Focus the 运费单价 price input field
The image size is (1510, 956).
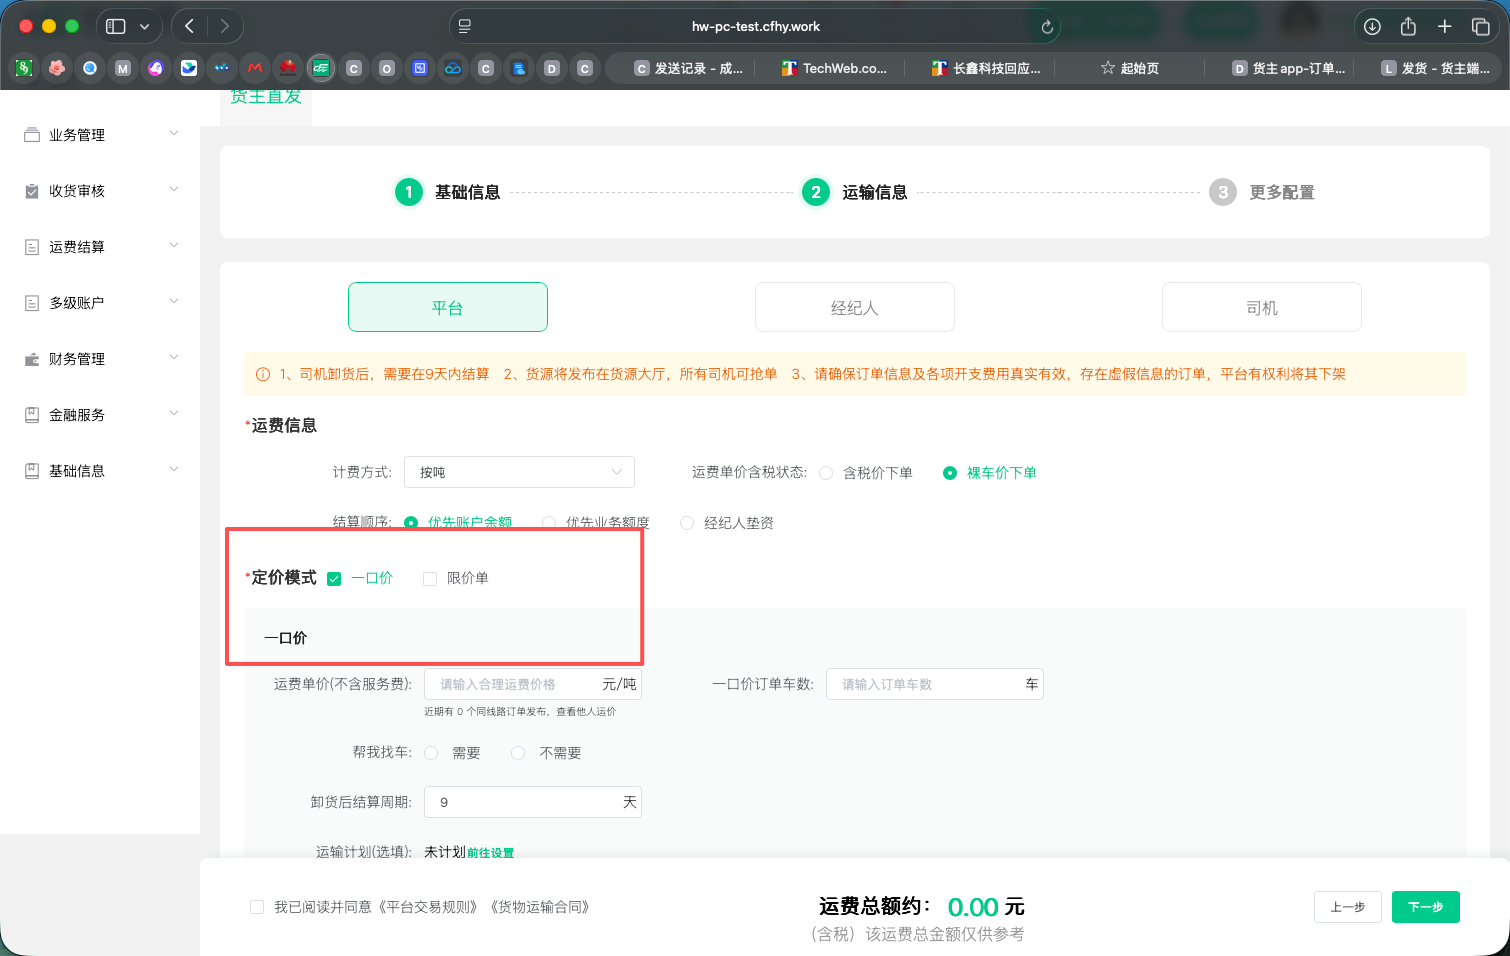(533, 684)
